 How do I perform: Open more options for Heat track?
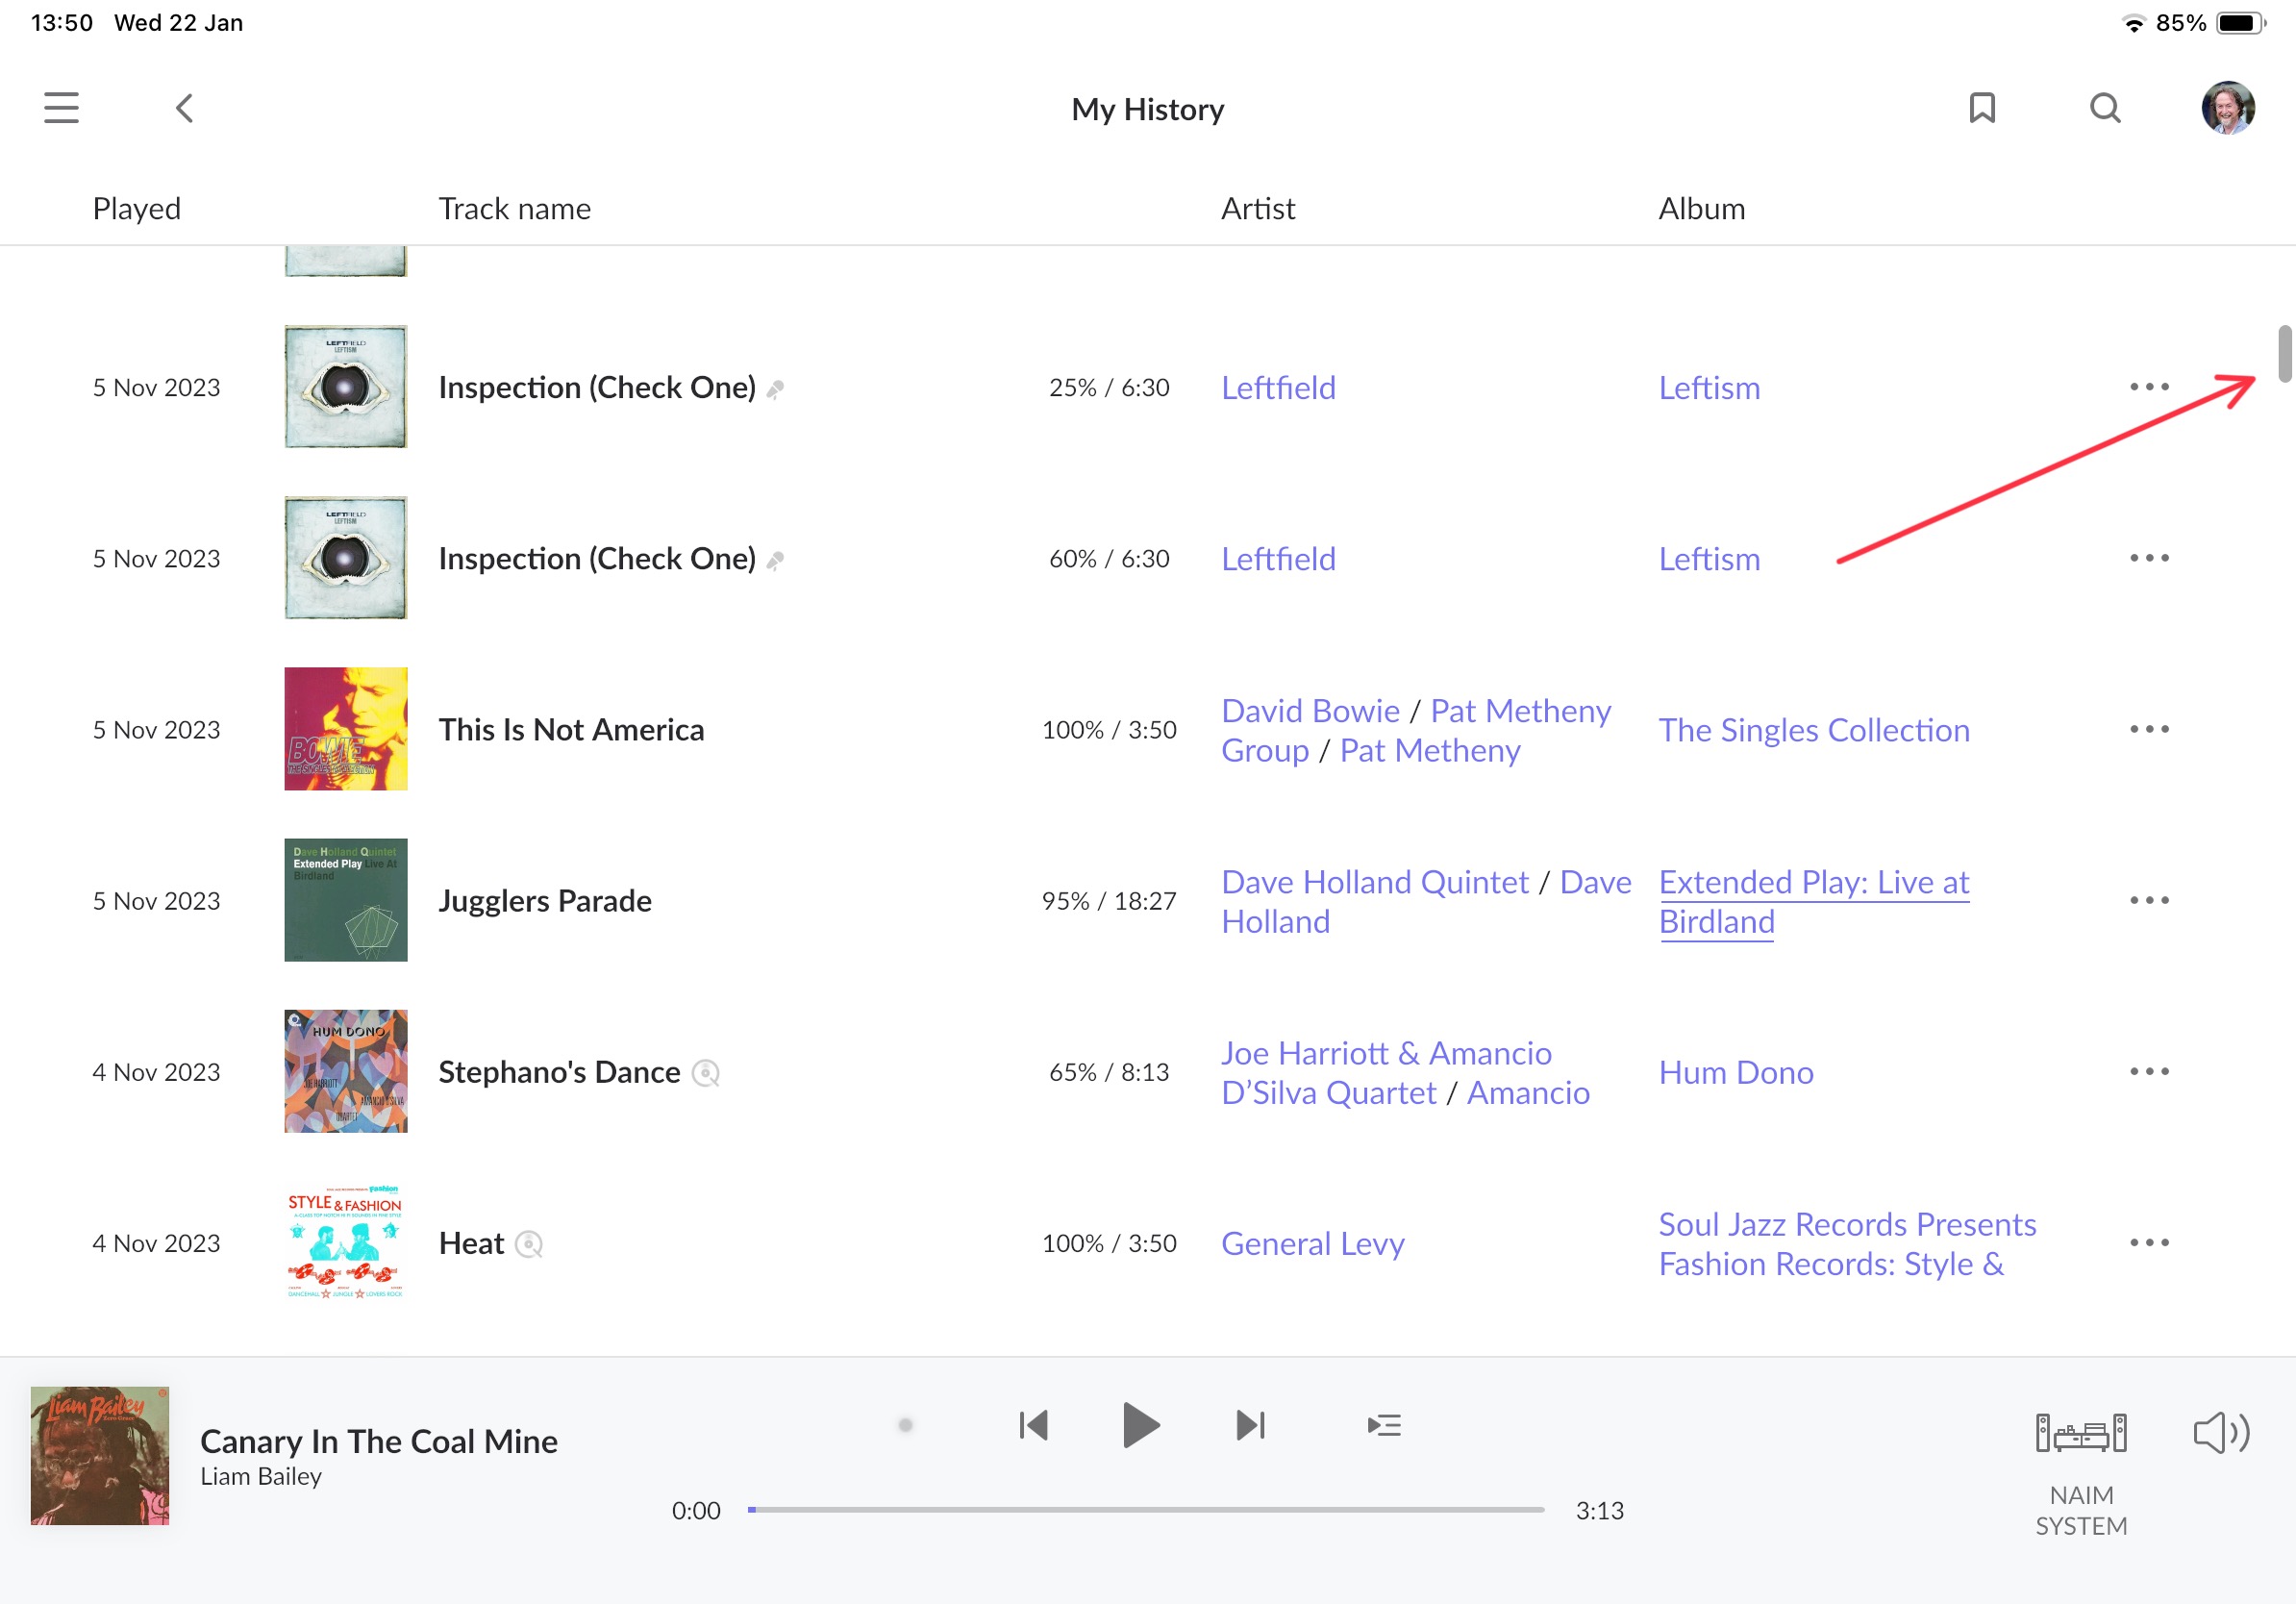click(2149, 1242)
